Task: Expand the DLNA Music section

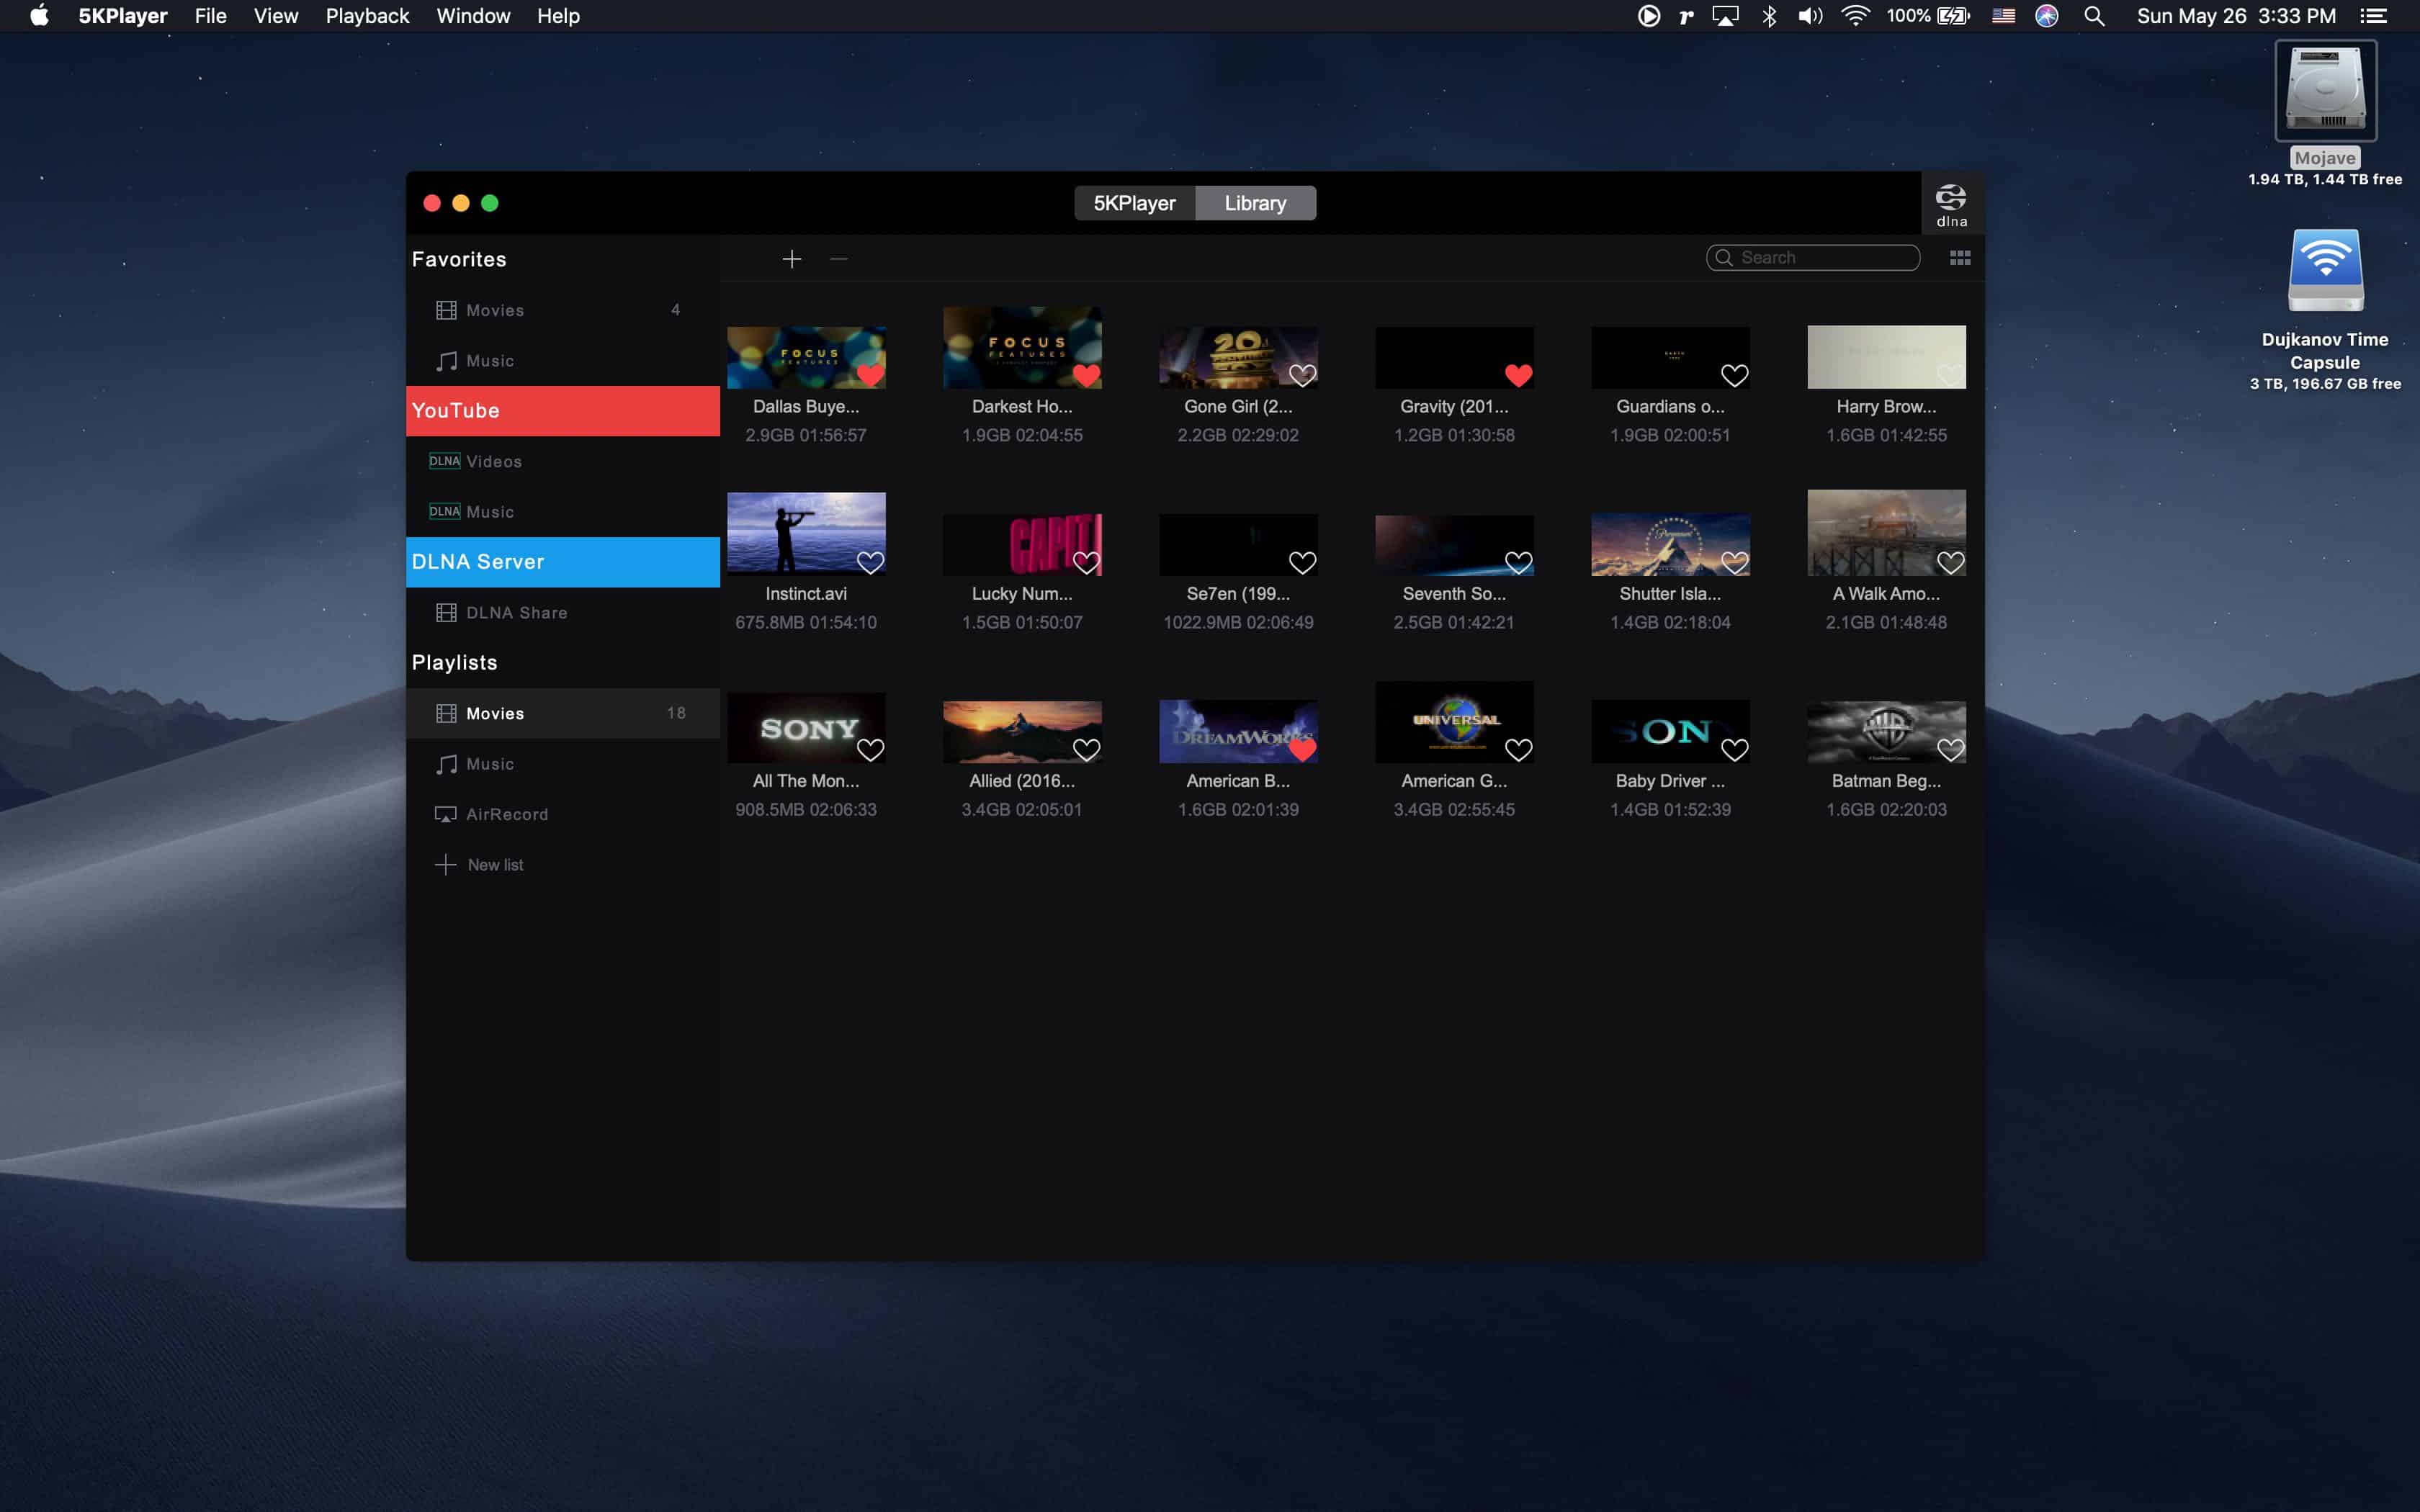Action: pyautogui.click(x=490, y=510)
